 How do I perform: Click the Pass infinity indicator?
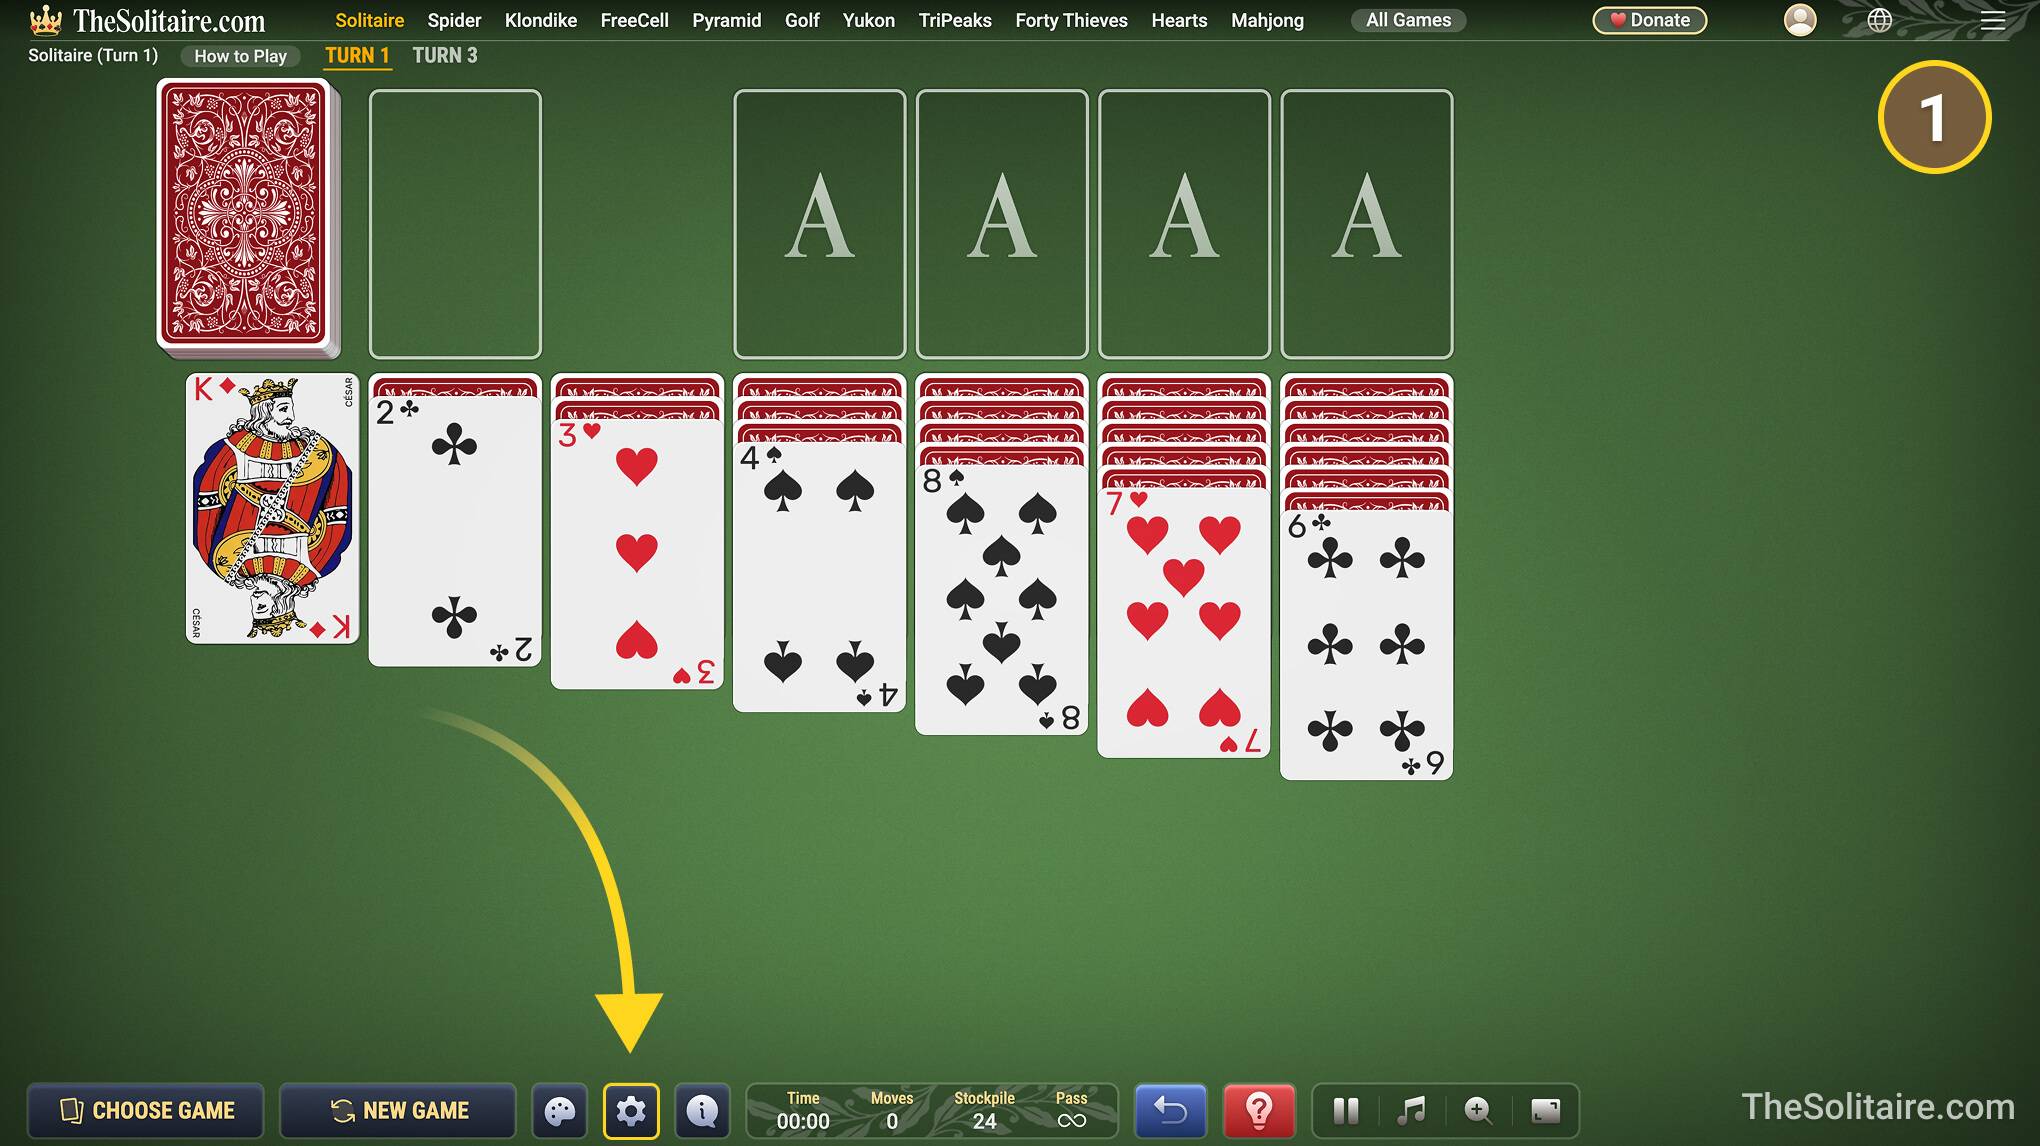coord(1071,1111)
